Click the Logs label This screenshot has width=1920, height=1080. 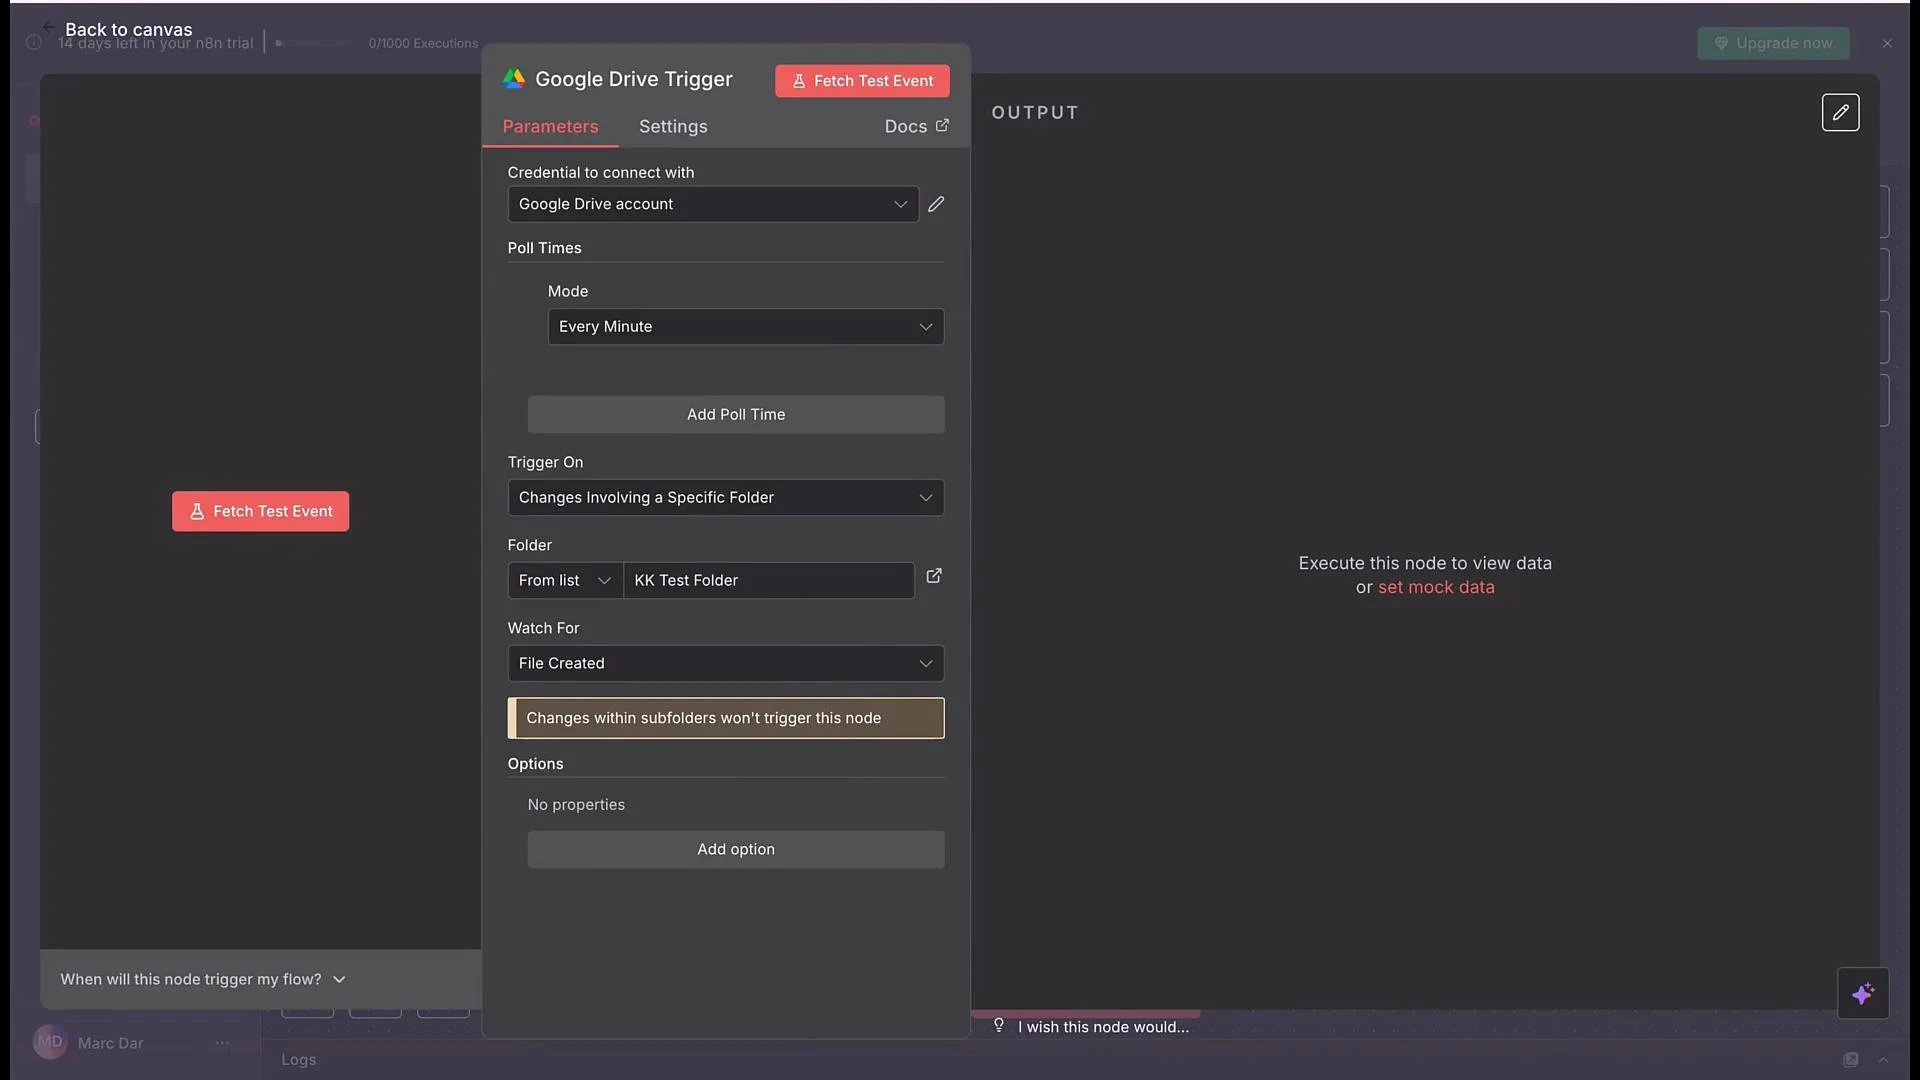[299, 1060]
